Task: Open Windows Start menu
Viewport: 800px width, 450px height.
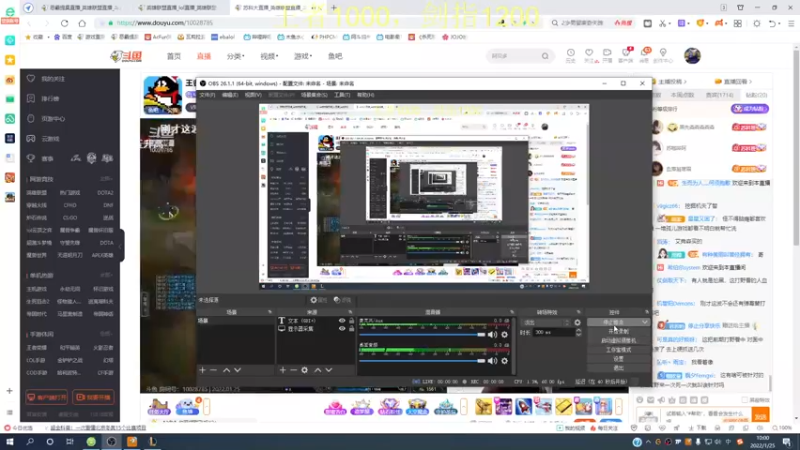Action: click(10, 442)
